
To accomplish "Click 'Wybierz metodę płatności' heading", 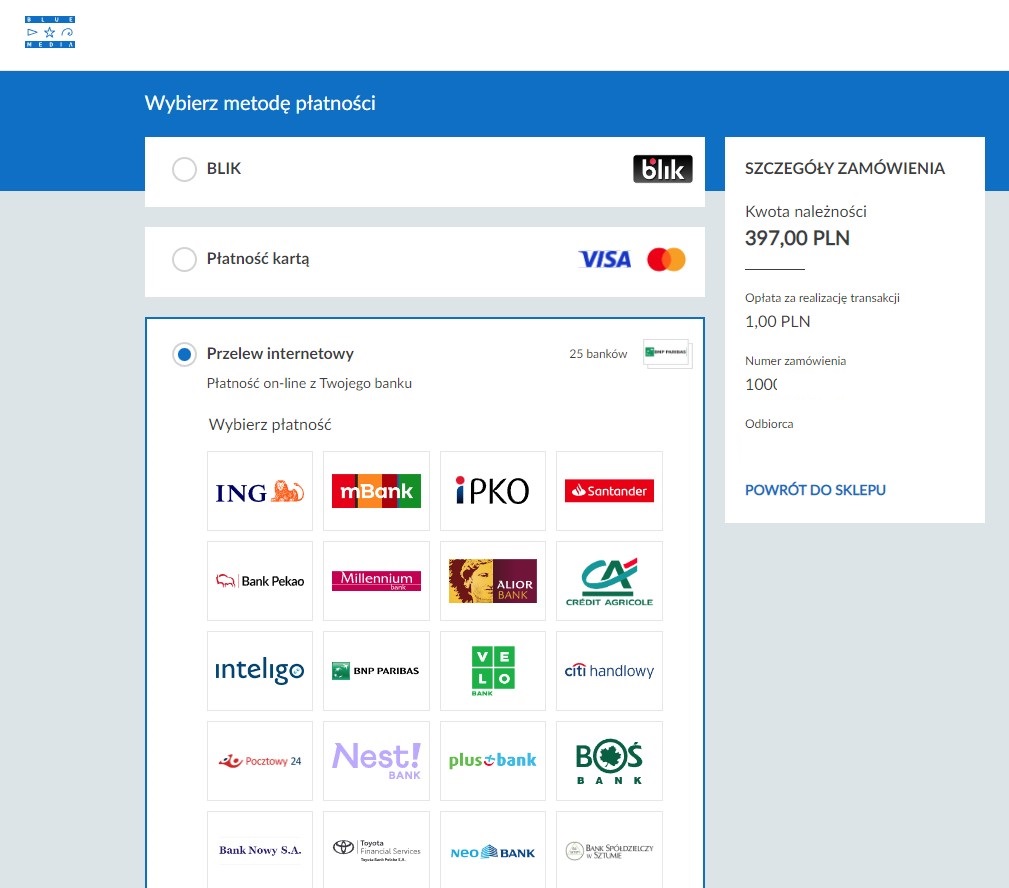I will [260, 103].
